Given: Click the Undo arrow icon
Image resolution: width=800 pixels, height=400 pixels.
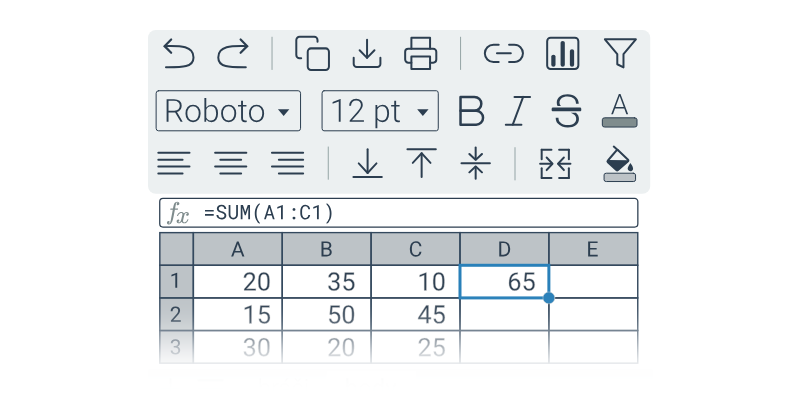Looking at the screenshot, I should [179, 54].
